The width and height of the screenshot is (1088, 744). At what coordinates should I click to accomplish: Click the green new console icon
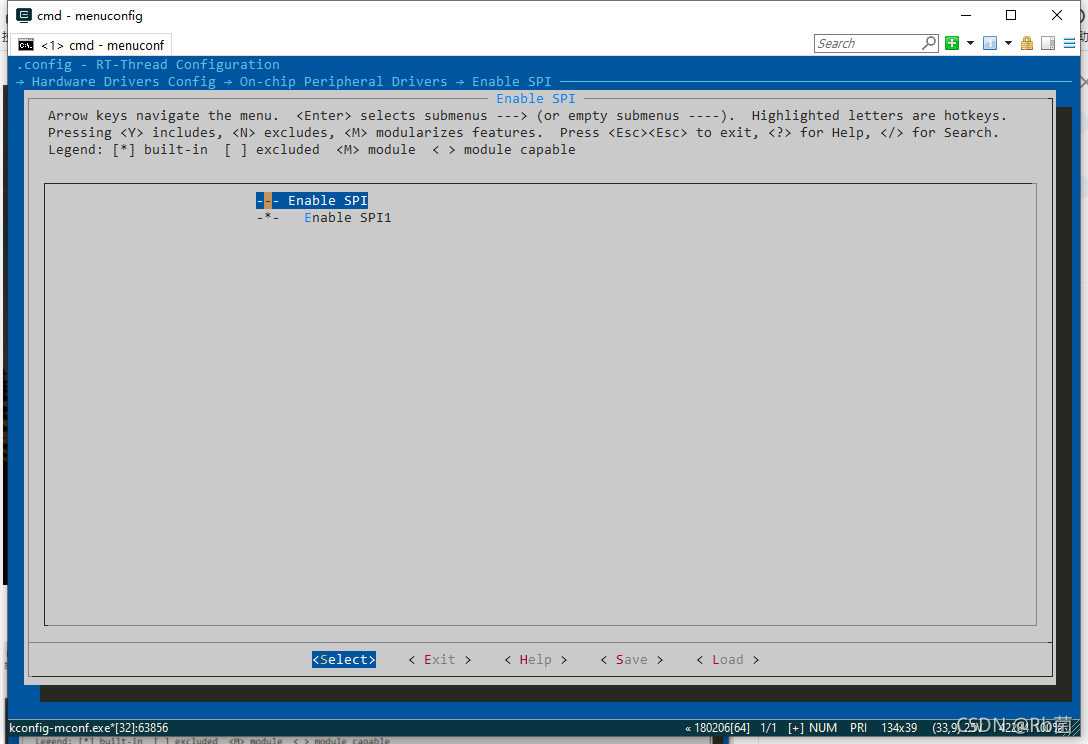coord(951,43)
